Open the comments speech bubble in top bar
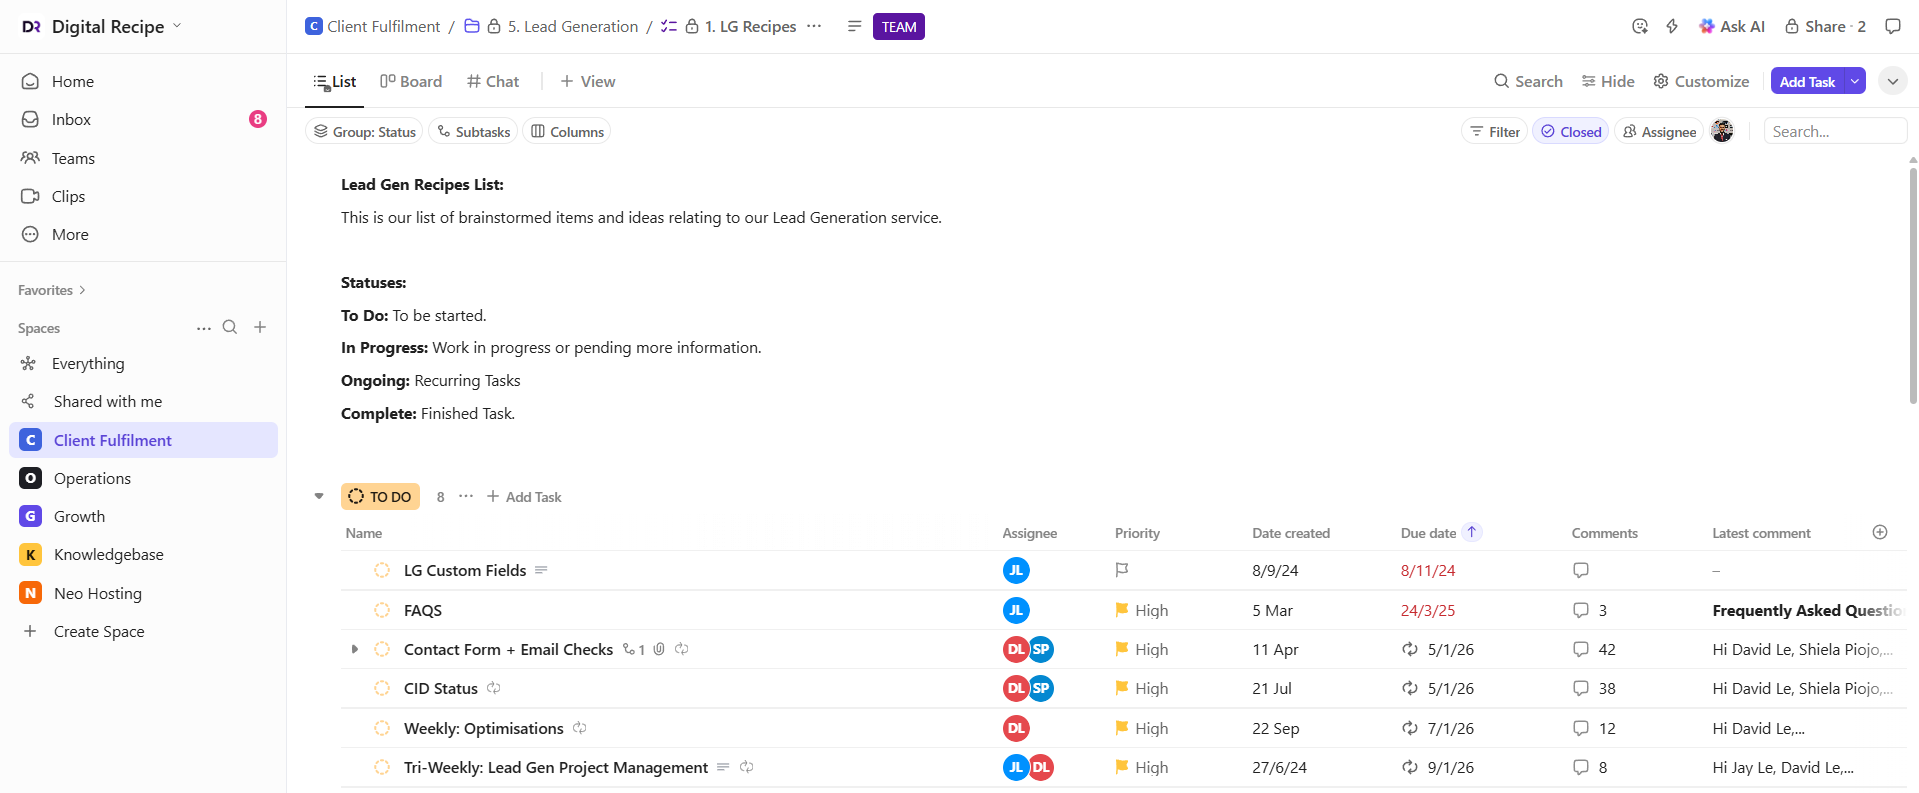Viewport: 1919px width, 793px height. coord(1892,27)
